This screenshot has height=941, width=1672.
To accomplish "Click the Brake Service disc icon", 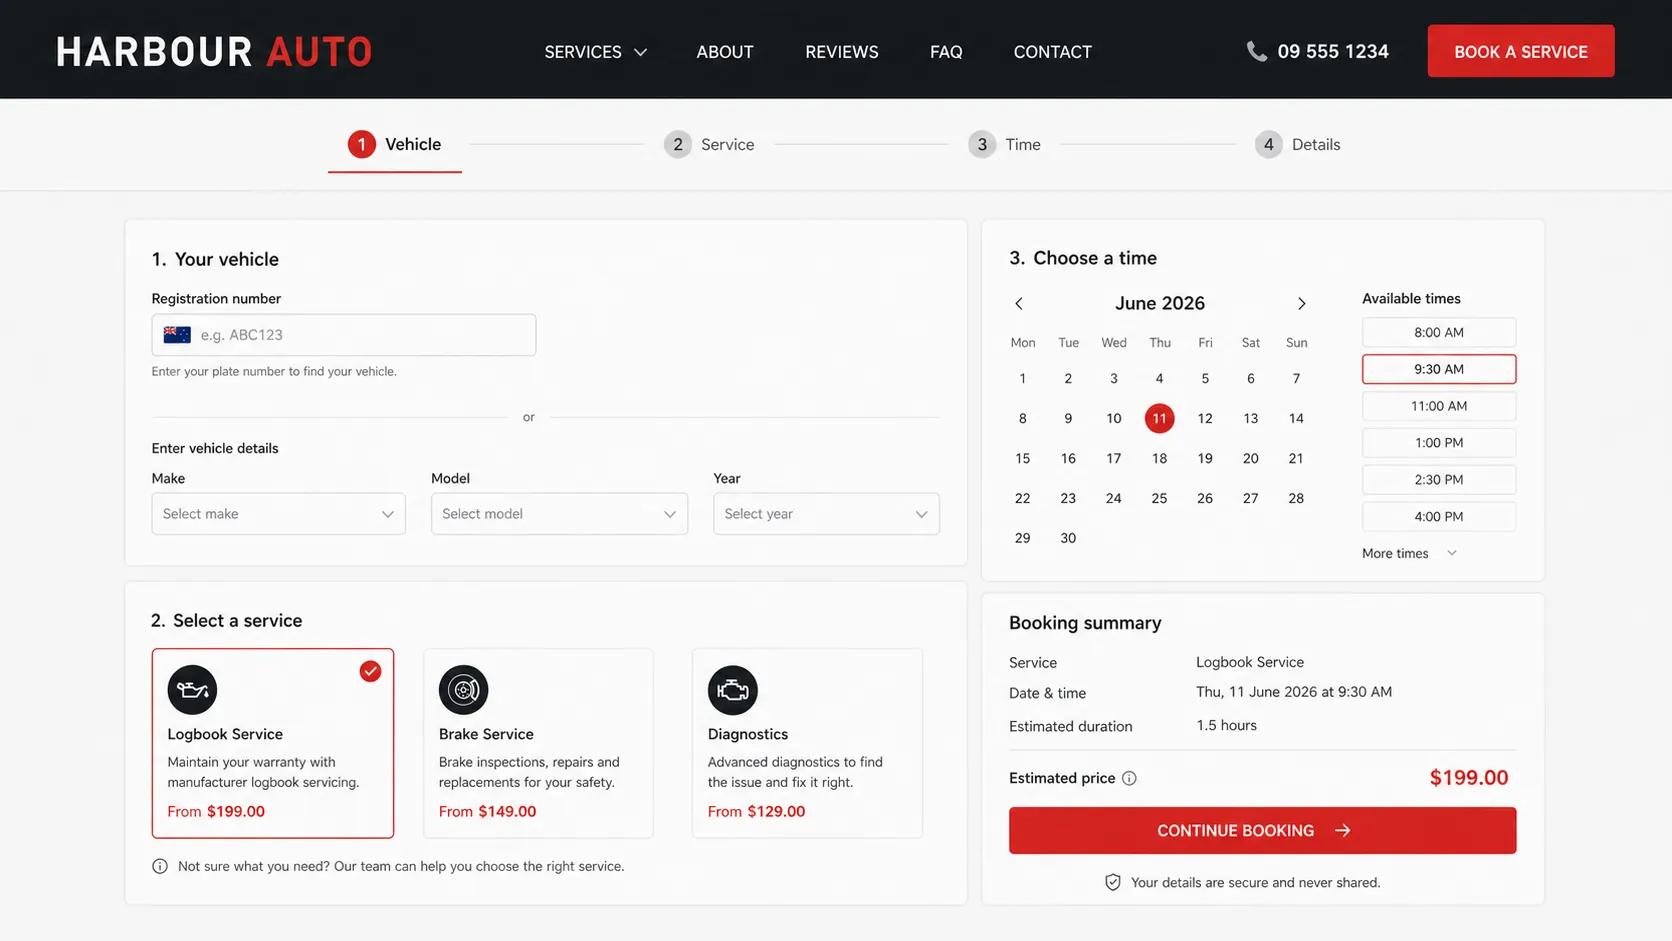I will tap(463, 690).
